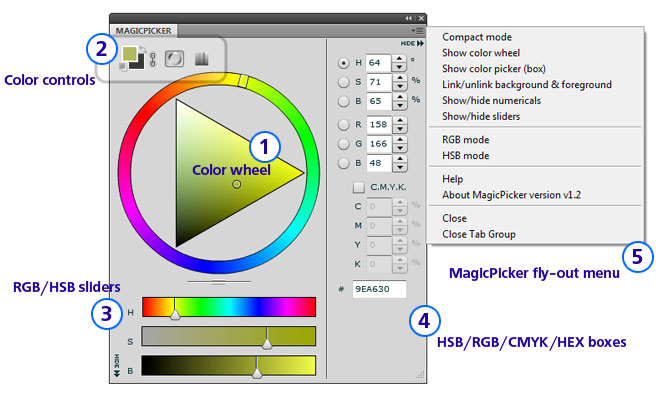The image size is (656, 396).
Task: Click vertical HIDE arrows beside sliders
Action: (x=117, y=365)
